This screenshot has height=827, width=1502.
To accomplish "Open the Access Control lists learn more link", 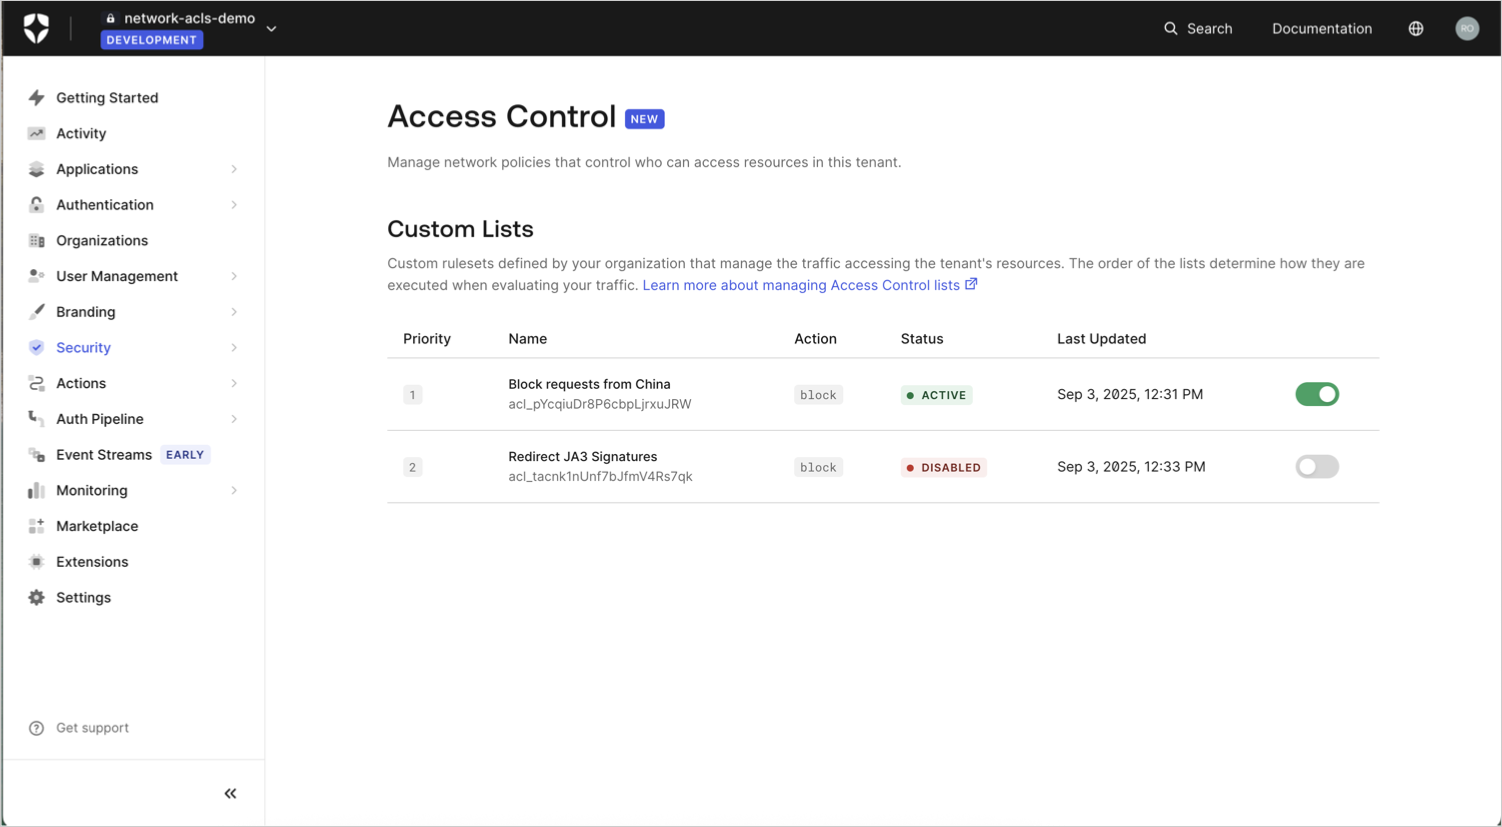I will 803,285.
